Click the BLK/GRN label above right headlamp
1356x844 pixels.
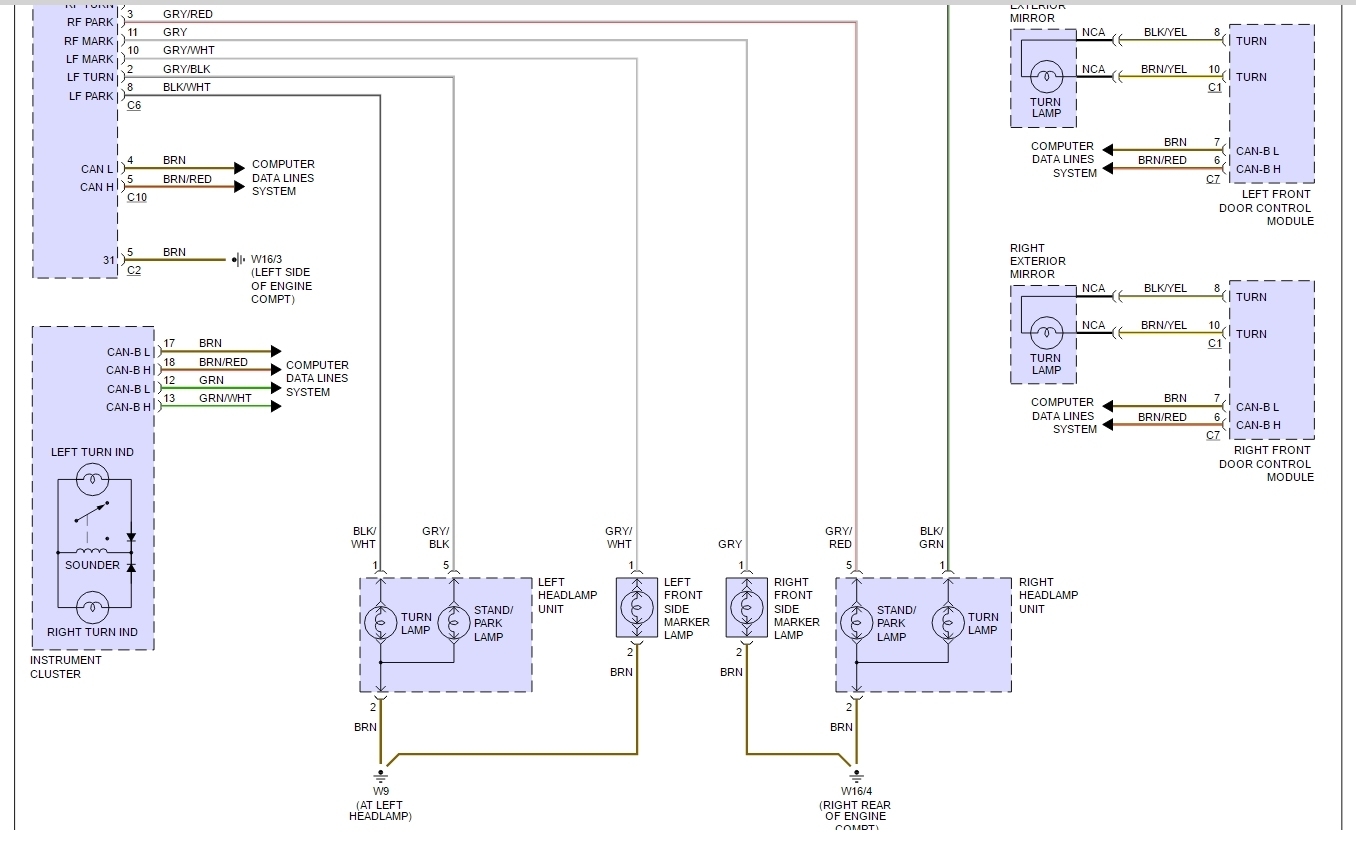pos(931,538)
